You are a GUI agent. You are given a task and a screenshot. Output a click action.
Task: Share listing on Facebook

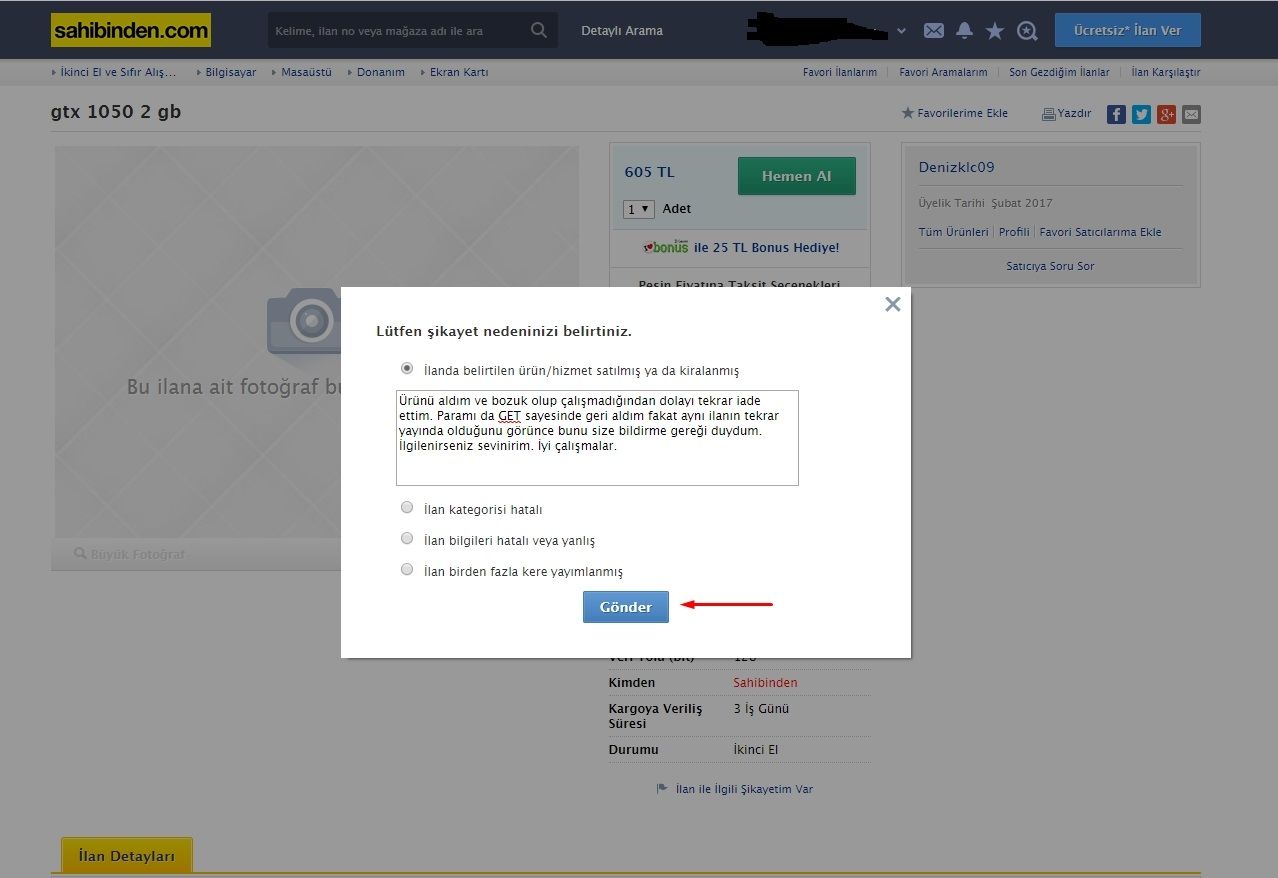1116,114
